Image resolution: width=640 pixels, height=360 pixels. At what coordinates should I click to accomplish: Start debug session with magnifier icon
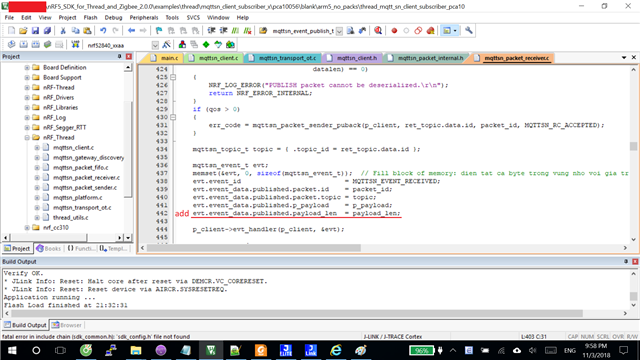pyautogui.click(x=378, y=31)
